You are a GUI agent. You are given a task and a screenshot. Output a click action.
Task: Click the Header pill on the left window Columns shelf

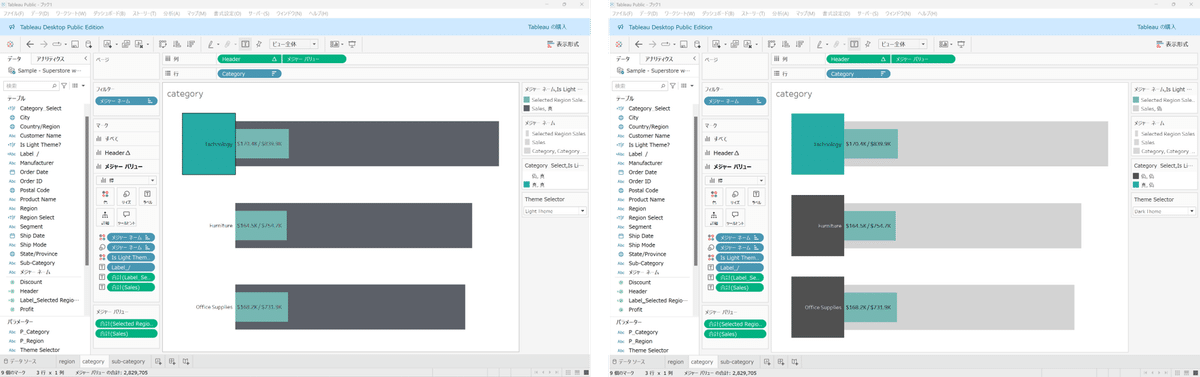click(x=250, y=59)
